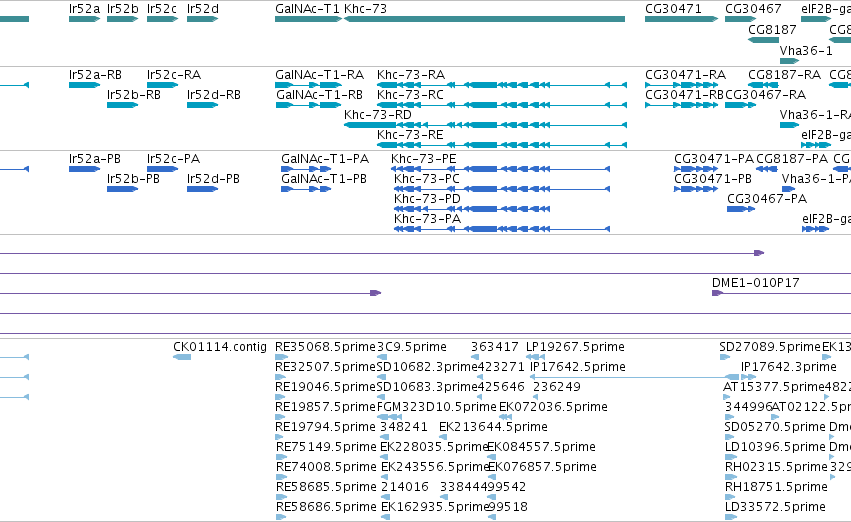Click the Khc-73-PA protein label

(x=428, y=218)
